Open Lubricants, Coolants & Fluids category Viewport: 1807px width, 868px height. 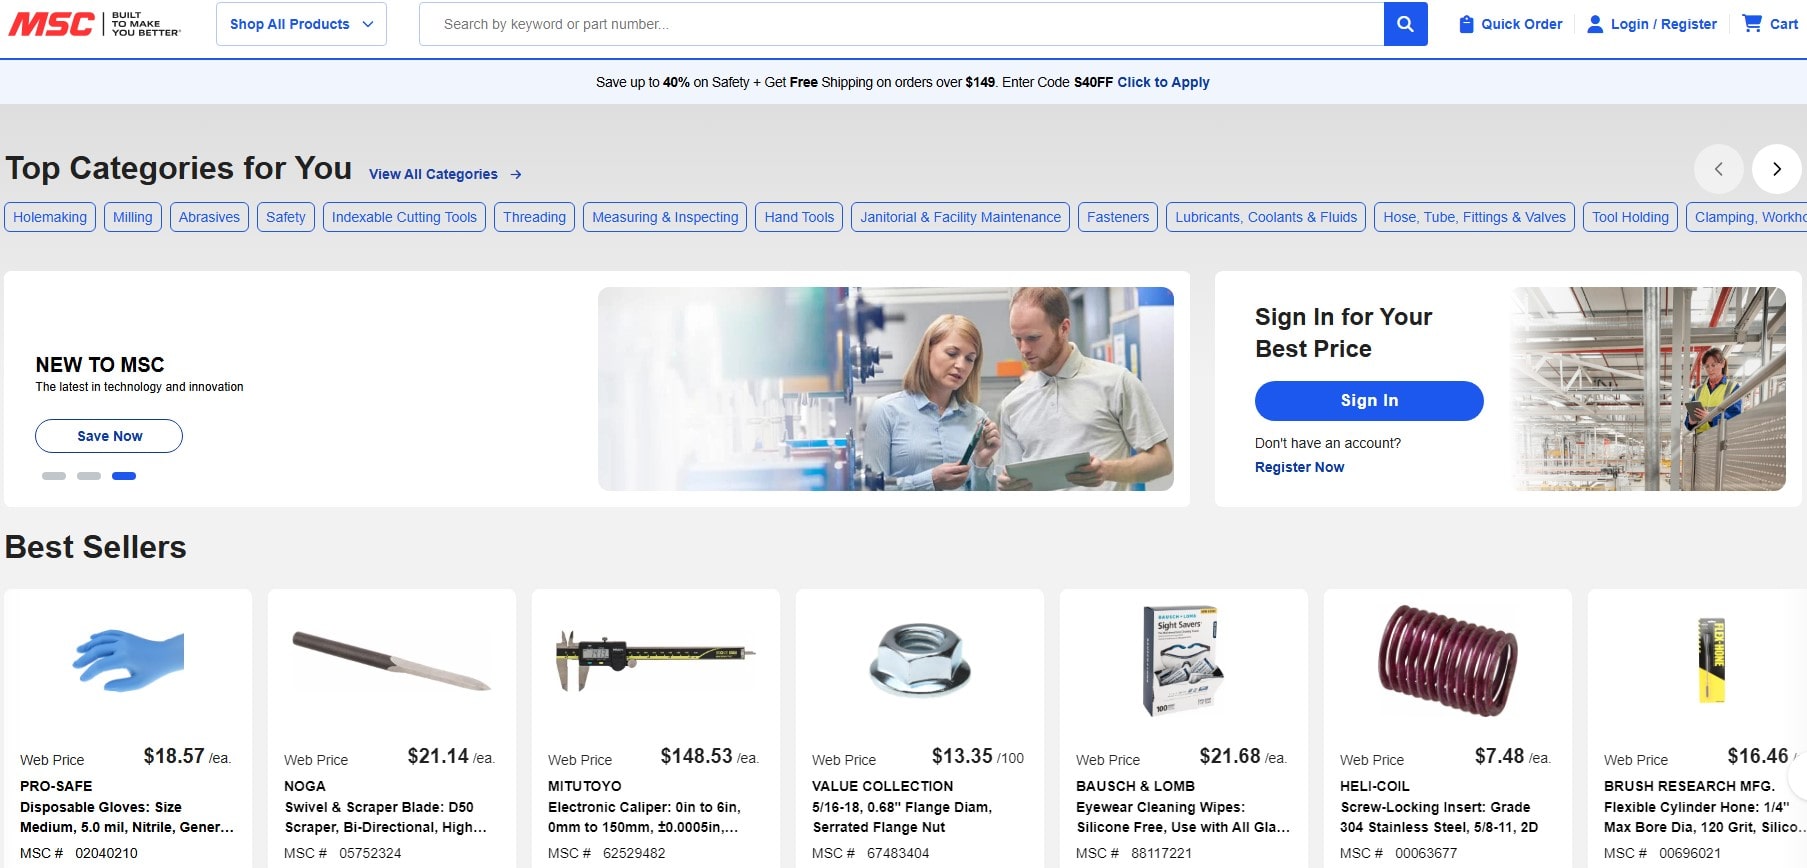click(1266, 217)
